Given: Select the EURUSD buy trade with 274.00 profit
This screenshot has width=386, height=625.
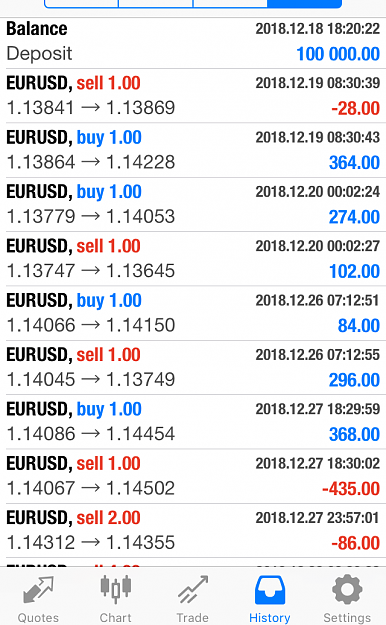Looking at the screenshot, I should pos(193,204).
